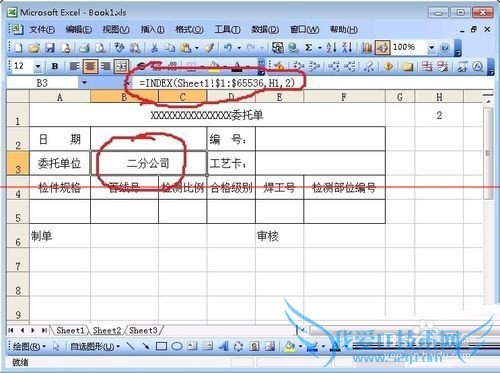This screenshot has height=373, width=500.
Task: Click the Name Box showing B3
Action: point(42,83)
